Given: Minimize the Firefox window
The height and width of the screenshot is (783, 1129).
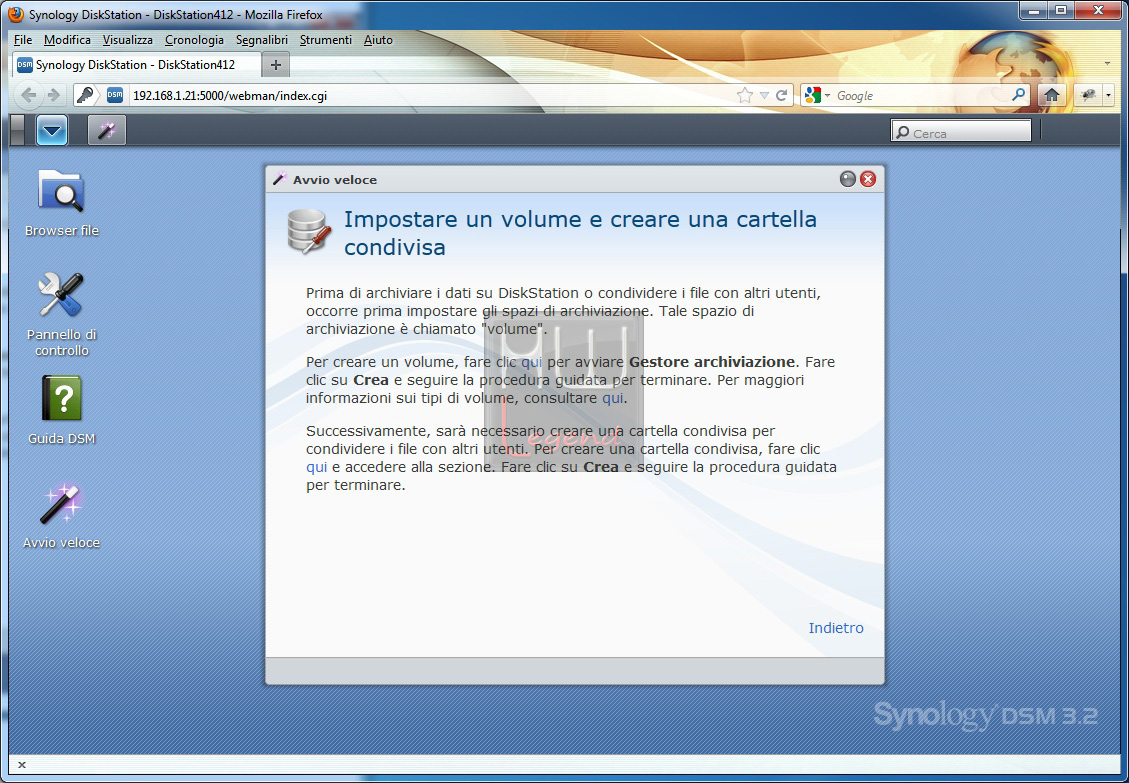Looking at the screenshot, I should pyautogui.click(x=1035, y=10).
